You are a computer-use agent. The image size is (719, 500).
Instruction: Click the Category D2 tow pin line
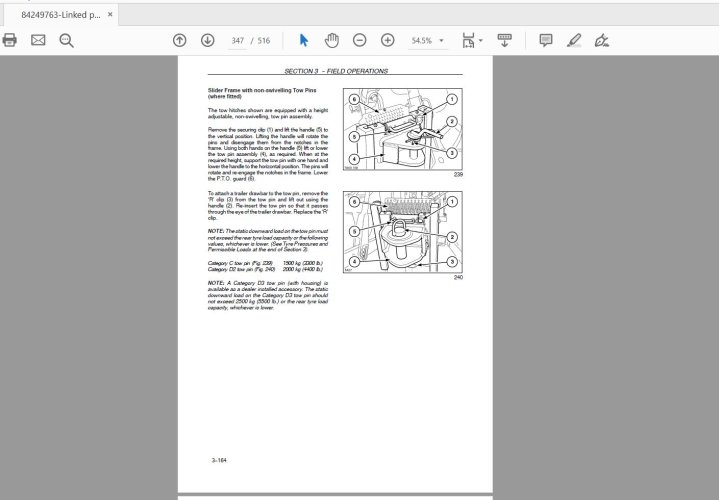click(x=265, y=269)
